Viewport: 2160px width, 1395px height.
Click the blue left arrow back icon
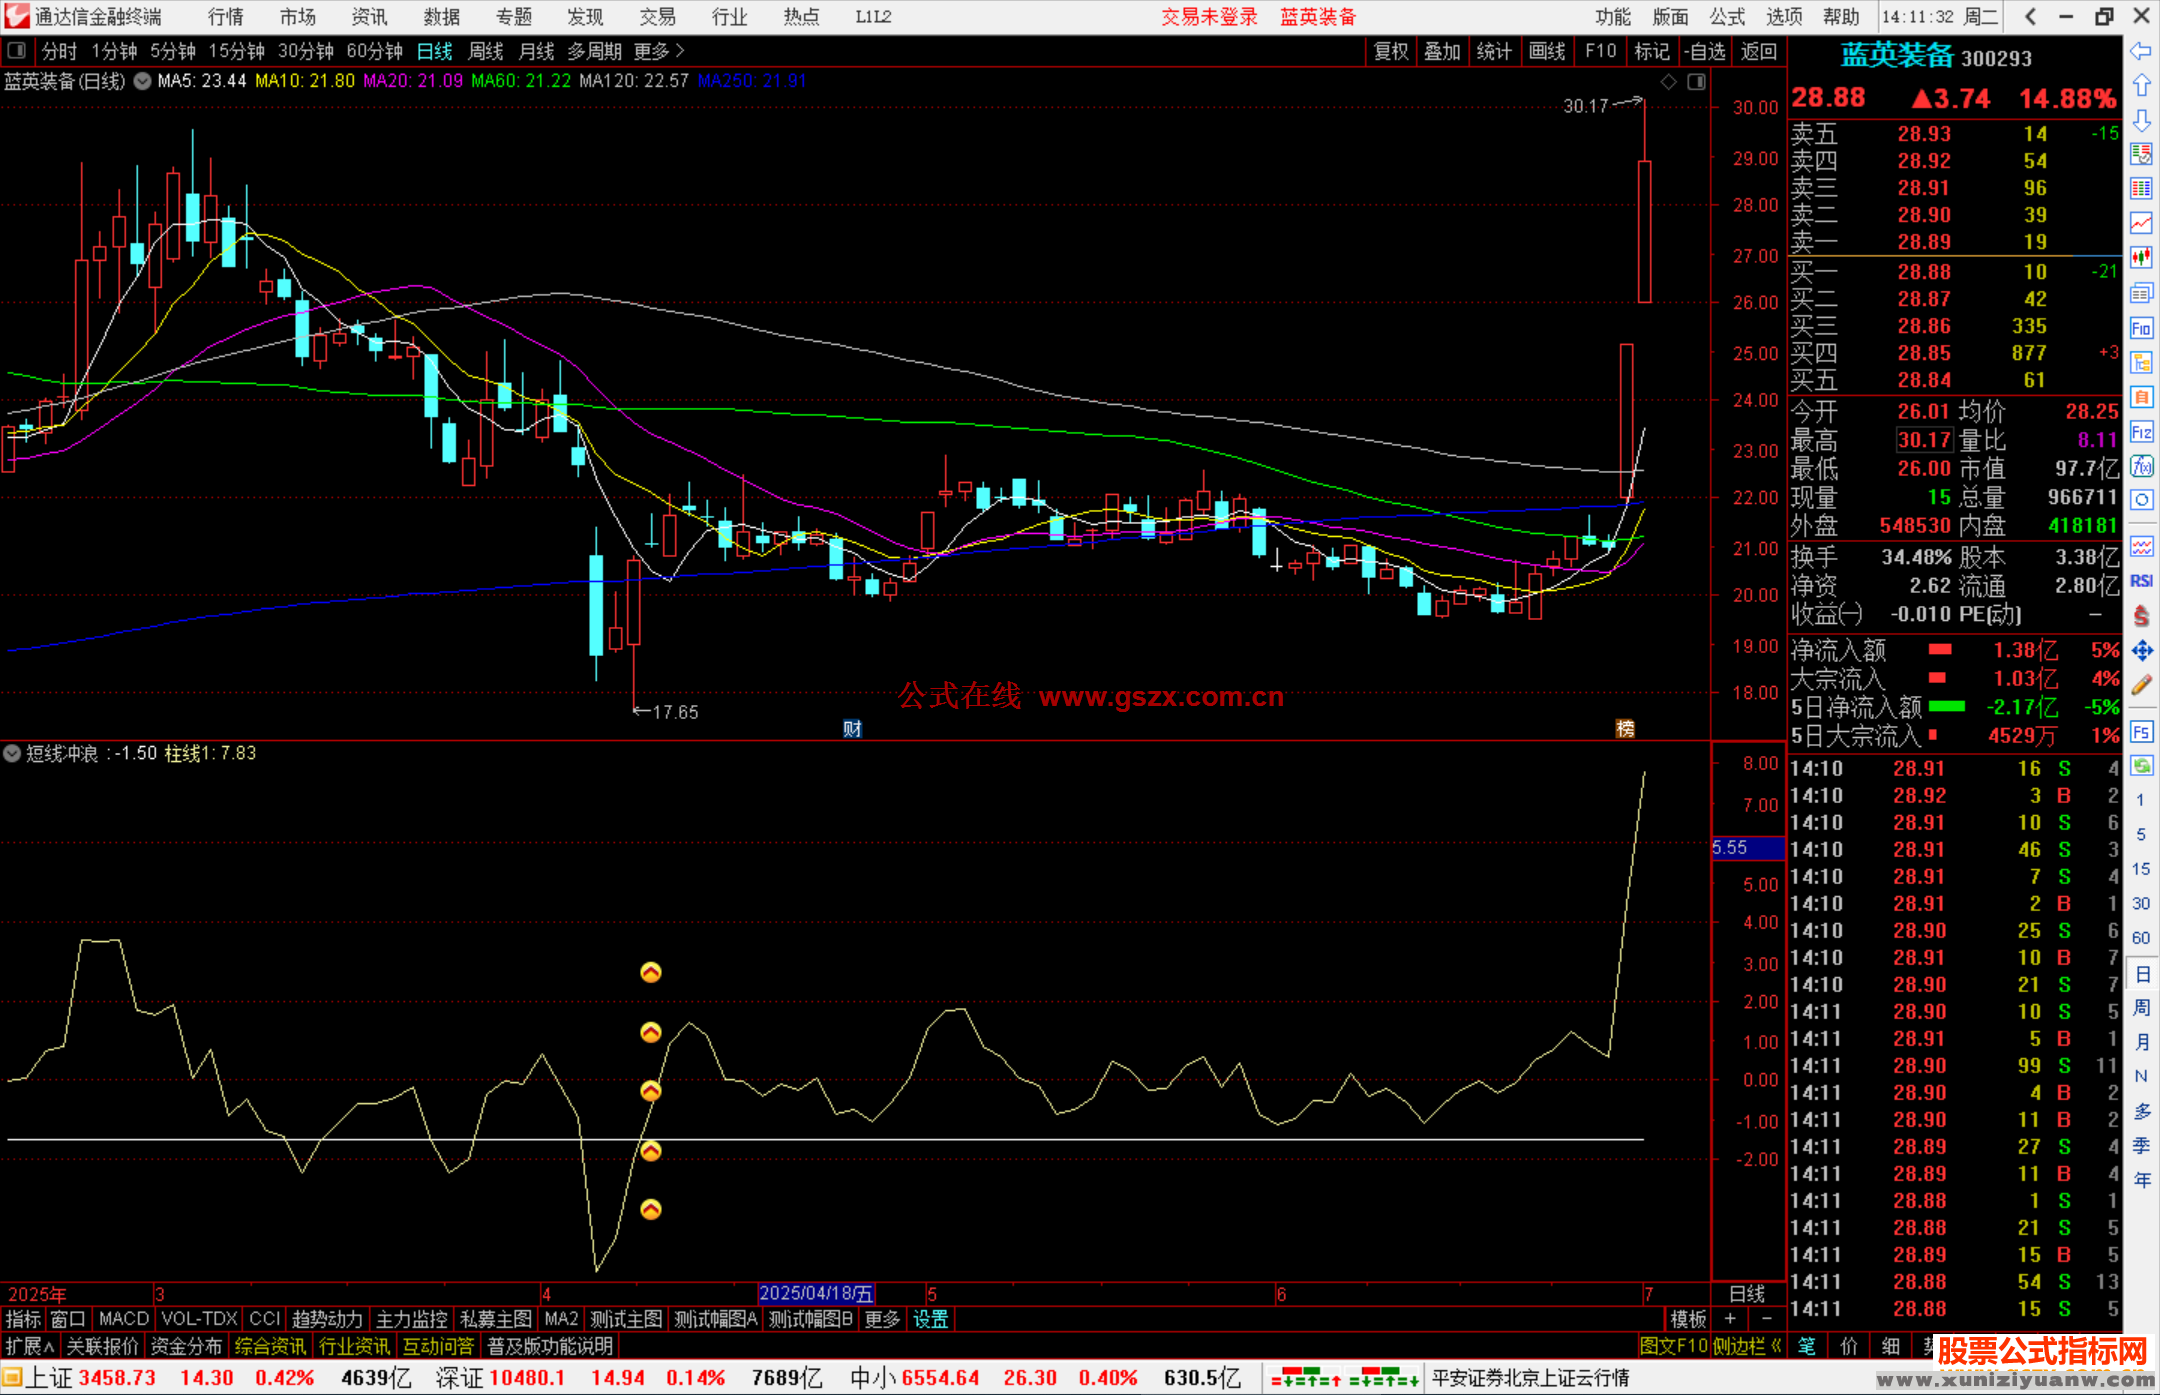click(x=2141, y=51)
